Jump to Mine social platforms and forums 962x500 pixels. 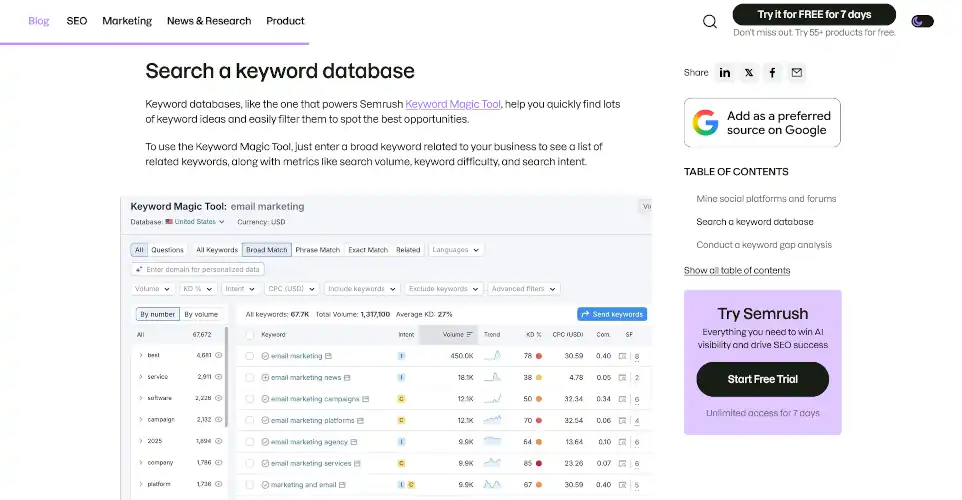[x=766, y=199]
